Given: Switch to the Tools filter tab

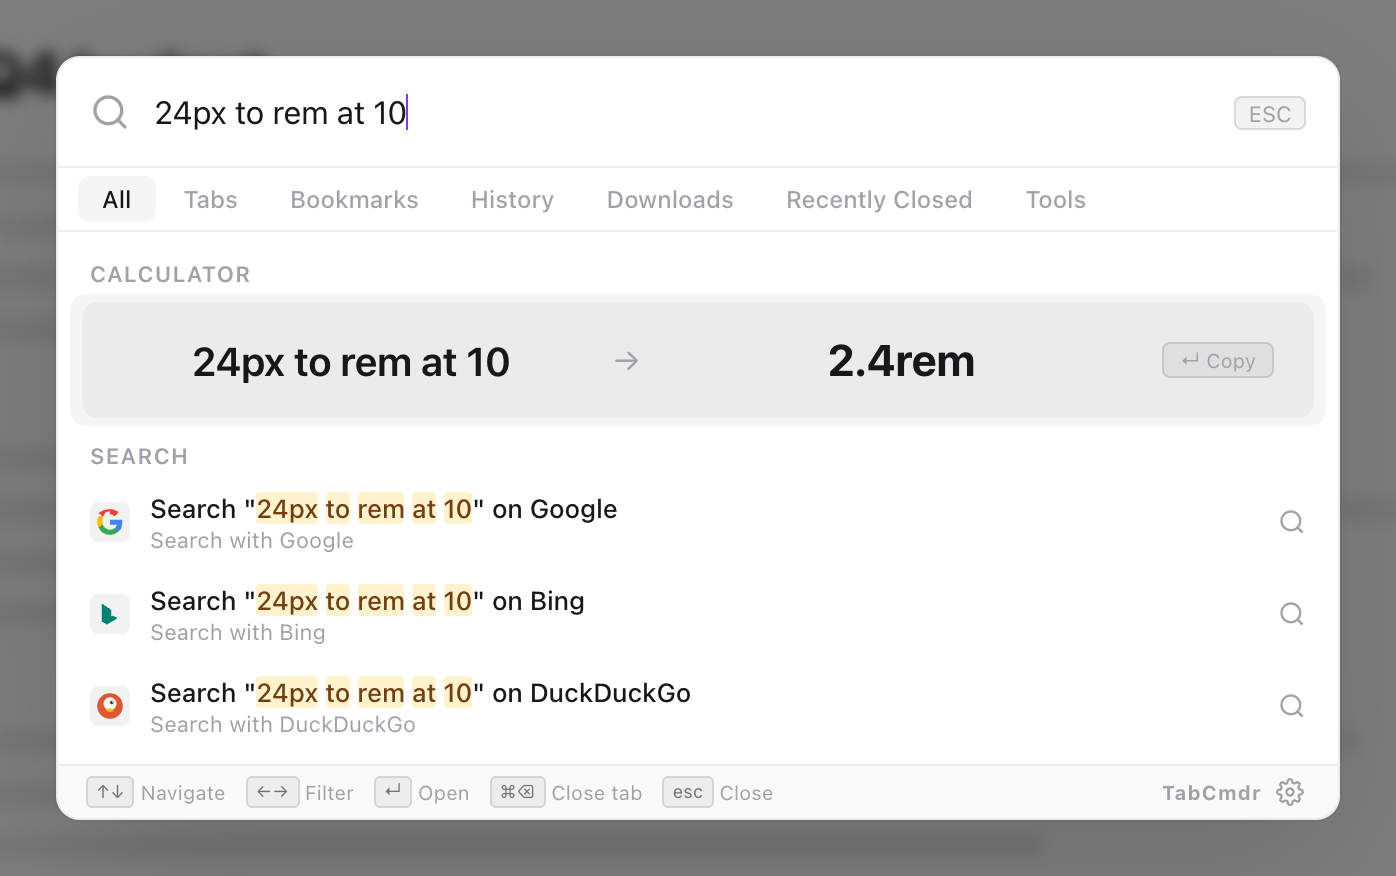Looking at the screenshot, I should point(1056,199).
